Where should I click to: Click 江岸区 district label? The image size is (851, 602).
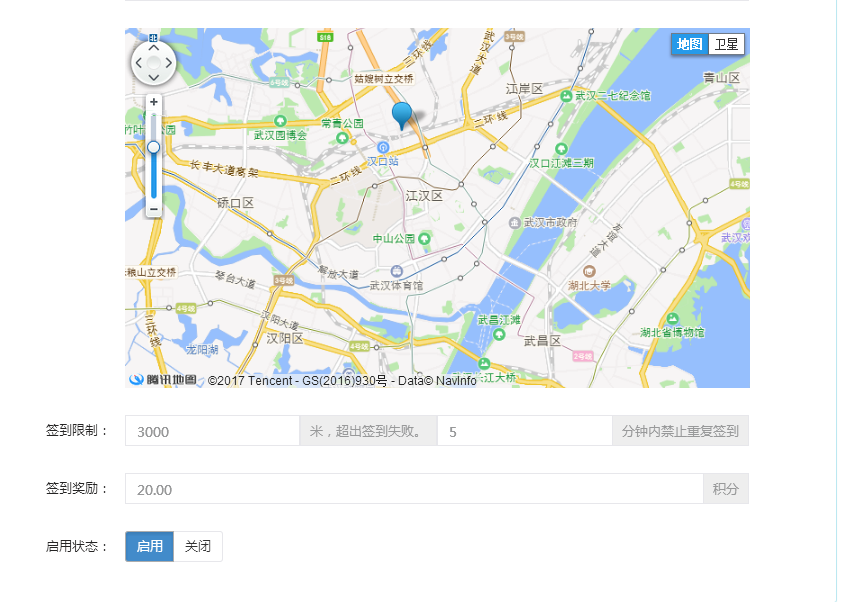[524, 88]
